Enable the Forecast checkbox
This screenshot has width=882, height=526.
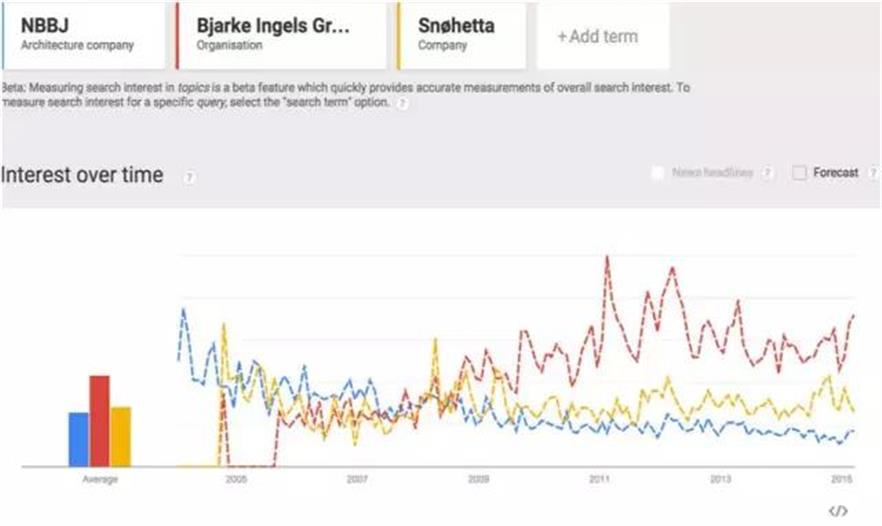pos(799,173)
